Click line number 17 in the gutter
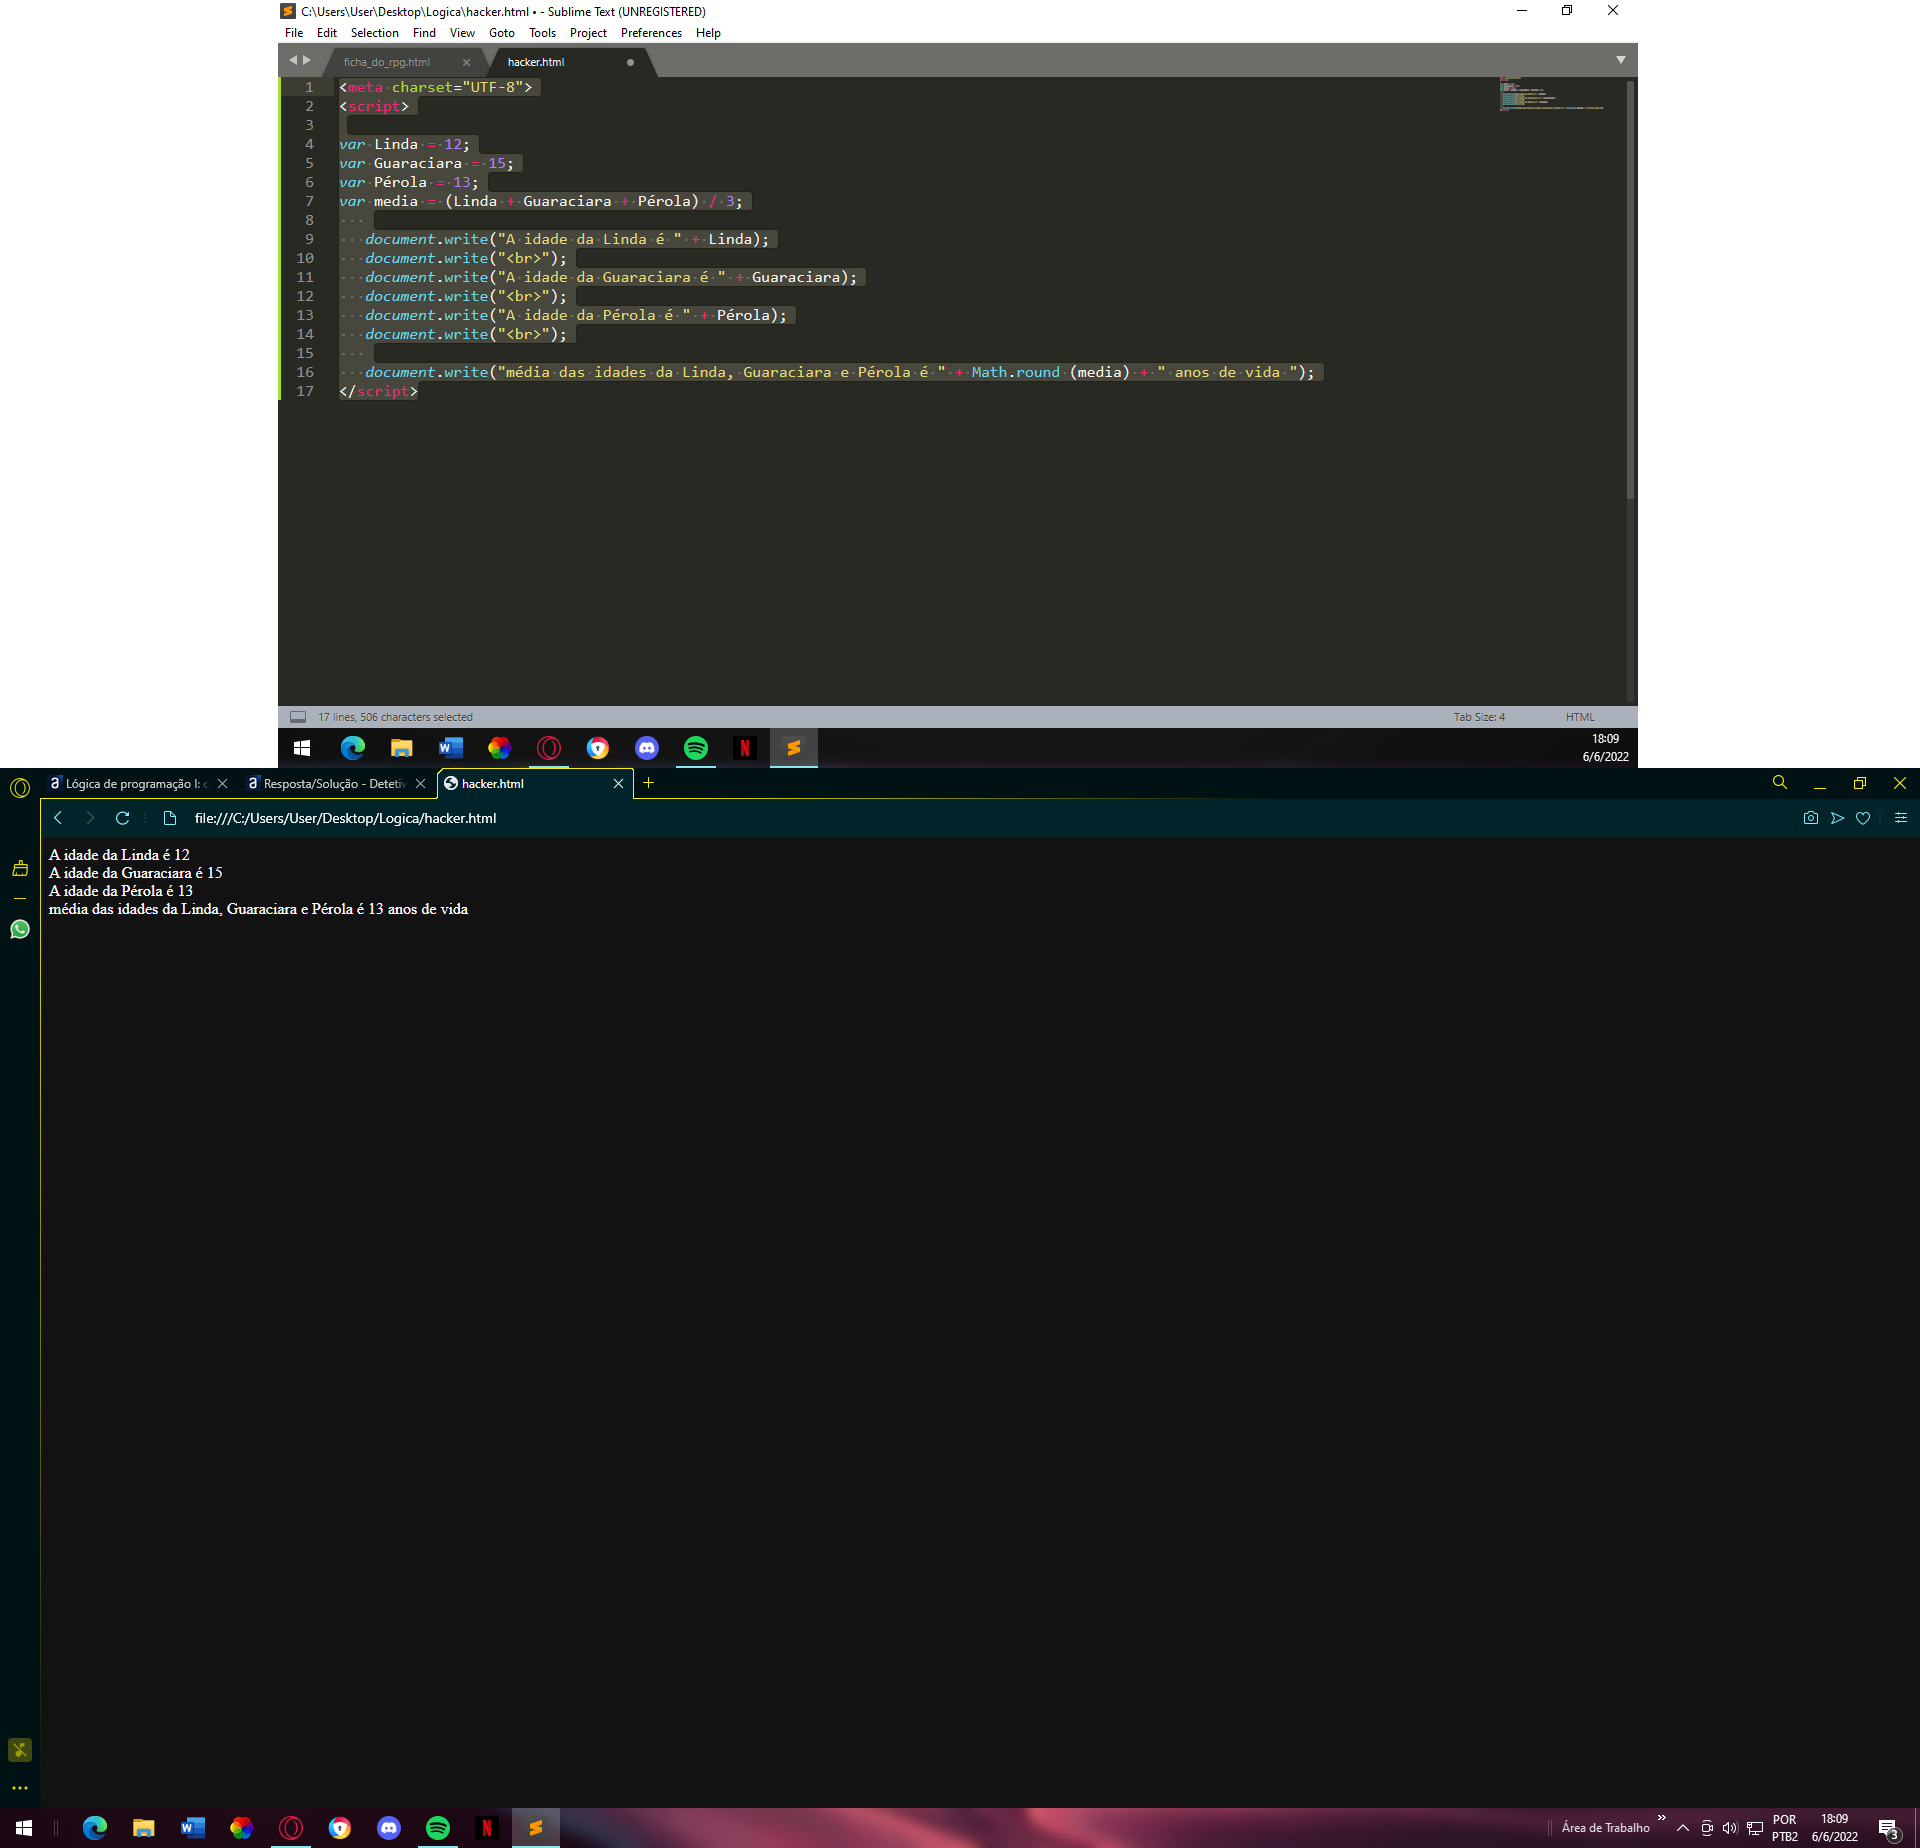This screenshot has width=1920, height=1848. point(305,391)
